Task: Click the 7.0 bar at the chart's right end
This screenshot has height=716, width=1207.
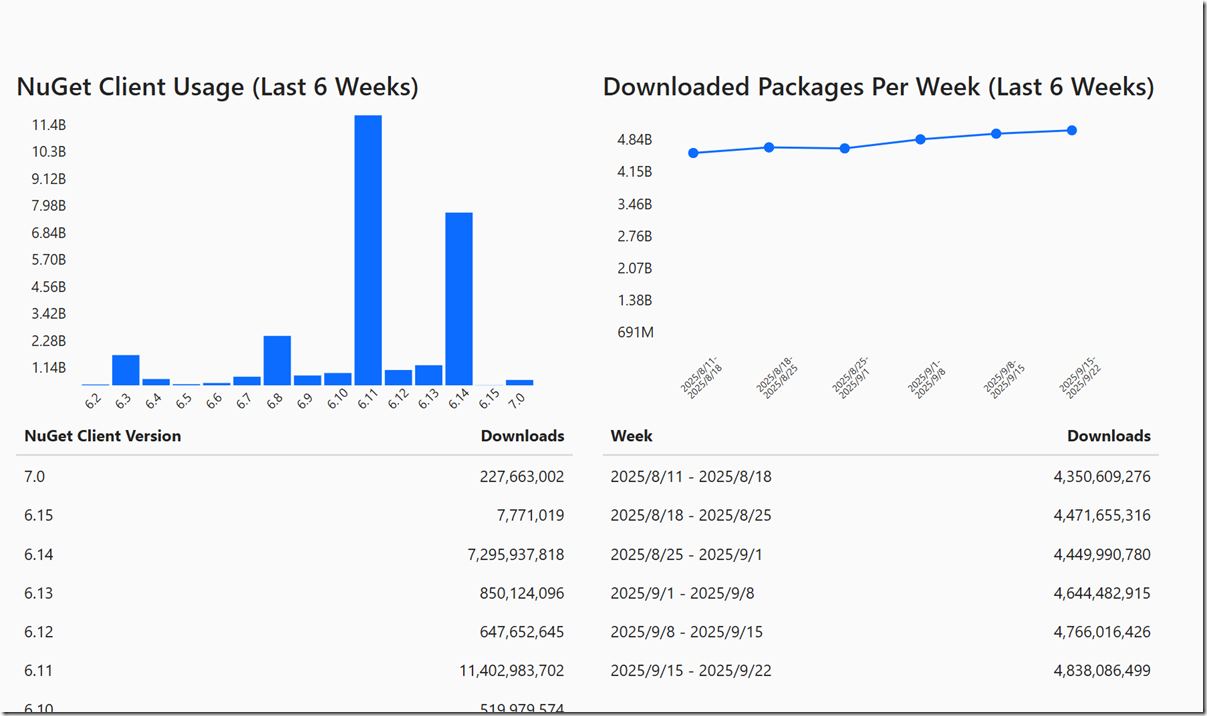Action: (519, 382)
